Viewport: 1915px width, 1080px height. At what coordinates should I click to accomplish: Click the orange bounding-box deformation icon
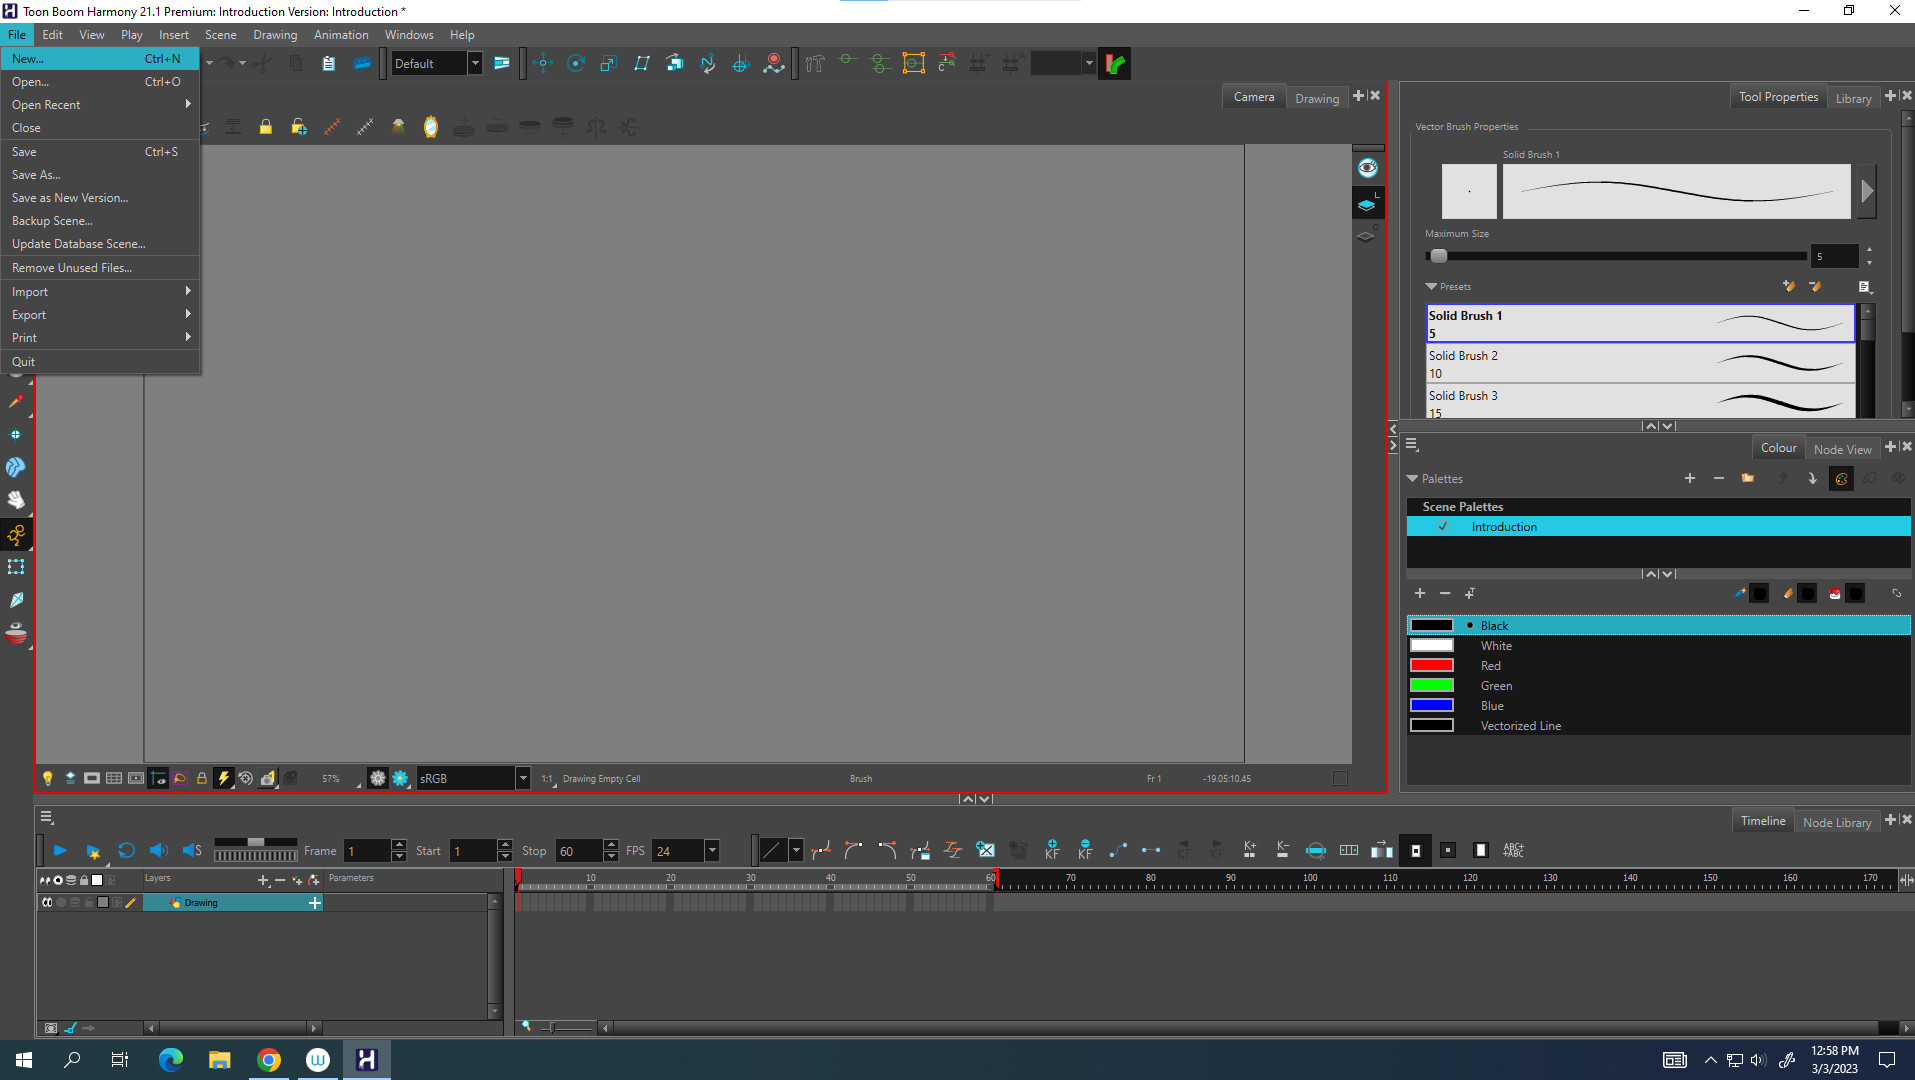[x=913, y=63]
